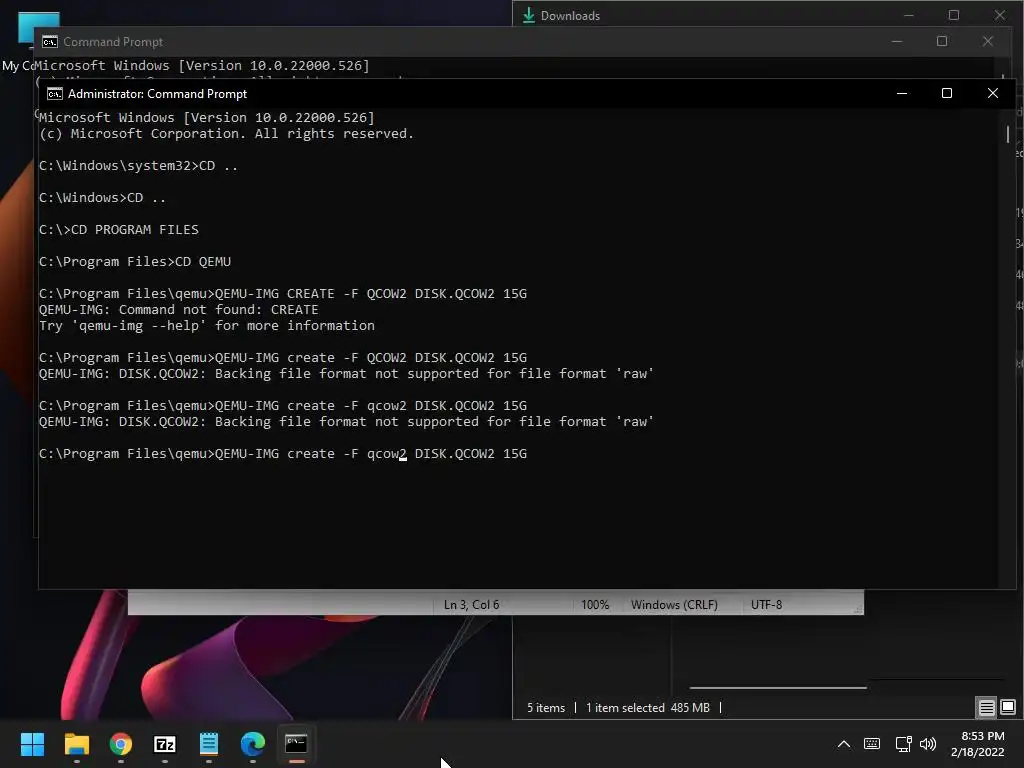This screenshot has width=1024, height=768.
Task: Open the volume tray icon
Action: (928, 744)
